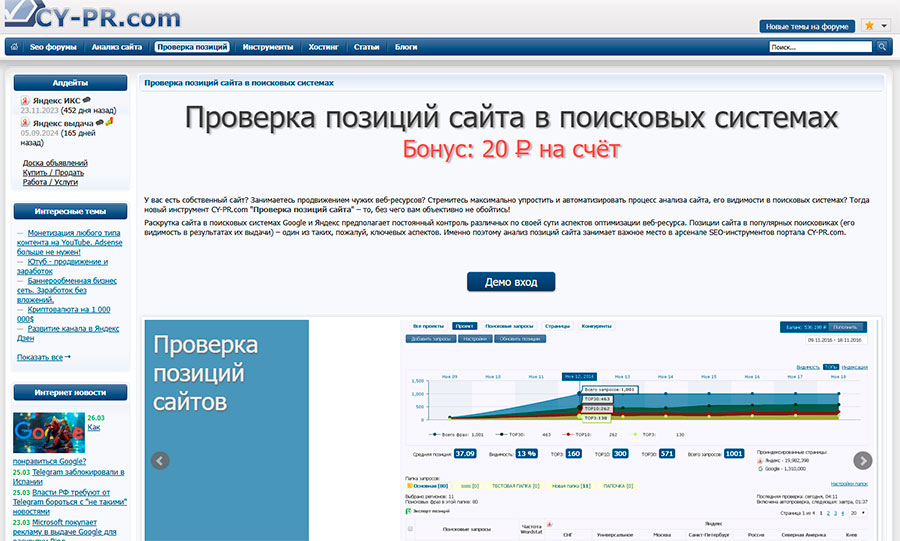Open Блоги menu item

click(x=406, y=47)
